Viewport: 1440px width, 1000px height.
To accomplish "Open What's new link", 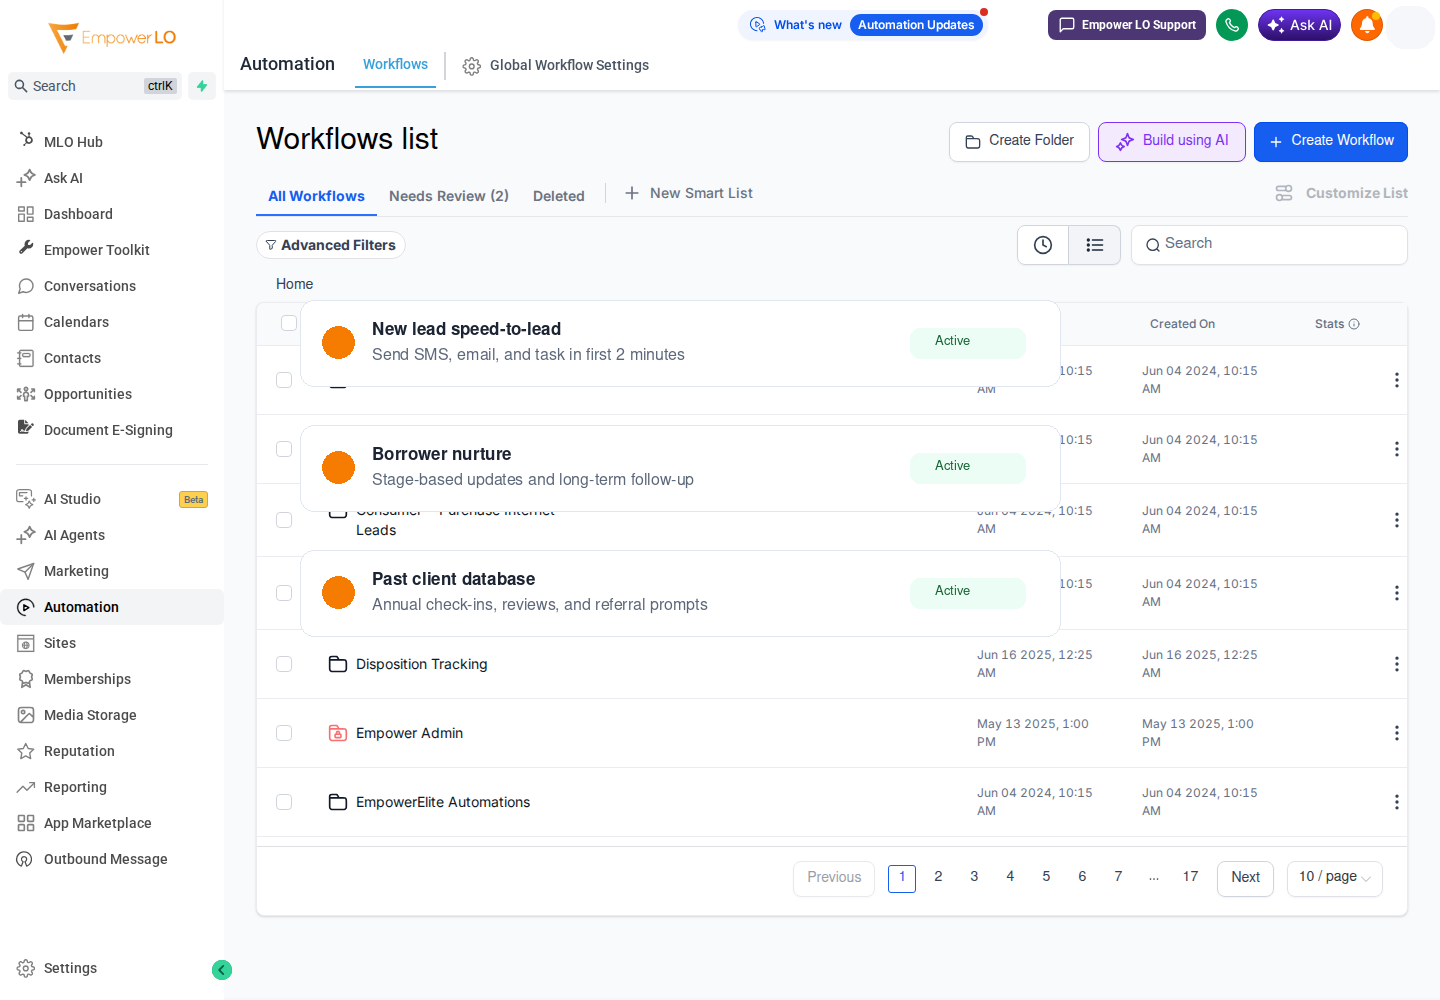I will pos(797,25).
